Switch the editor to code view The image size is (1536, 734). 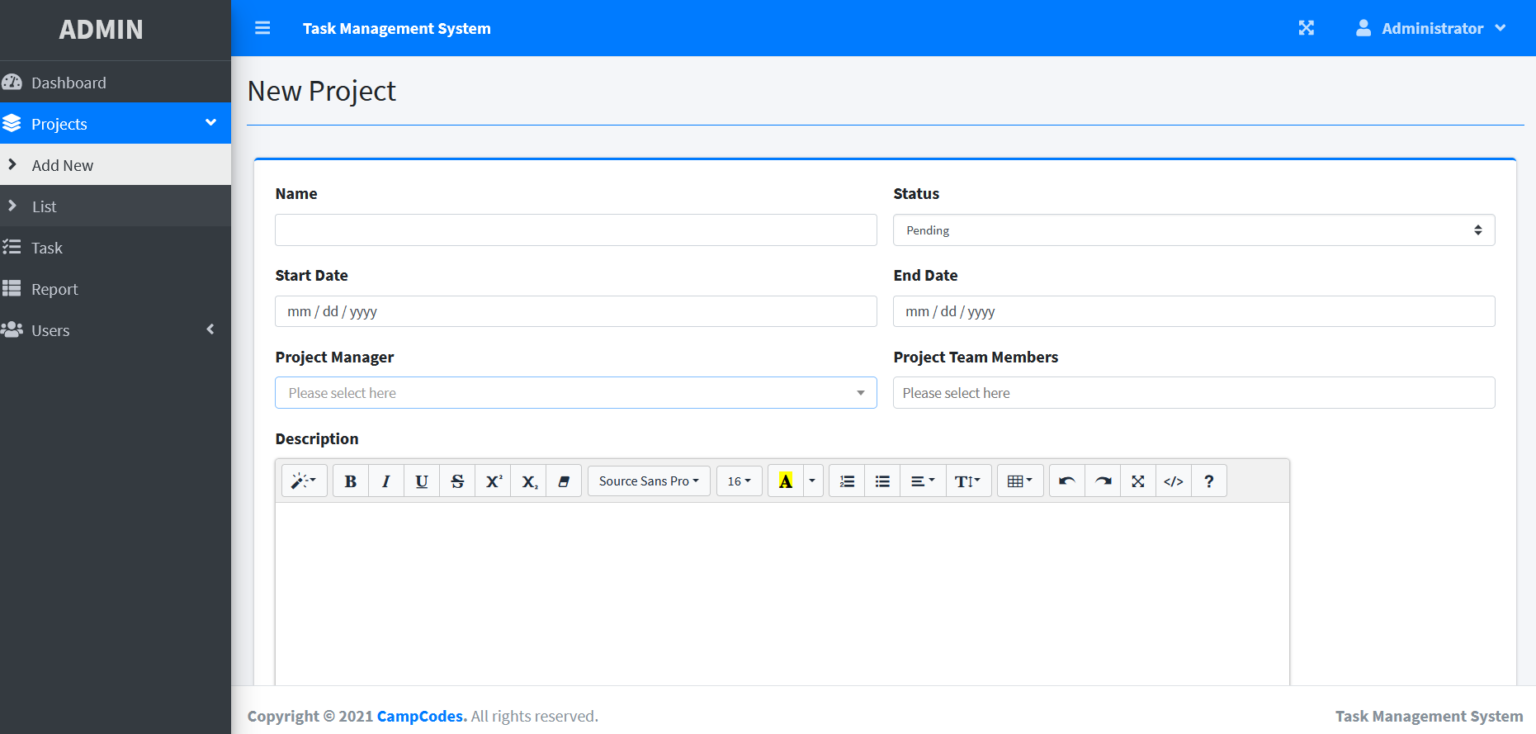pos(1173,481)
